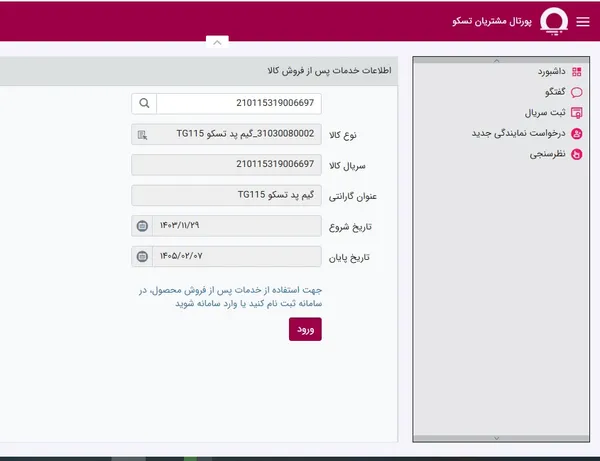Click the search magnifier icon
600x461 pixels.
pyautogui.click(x=144, y=103)
